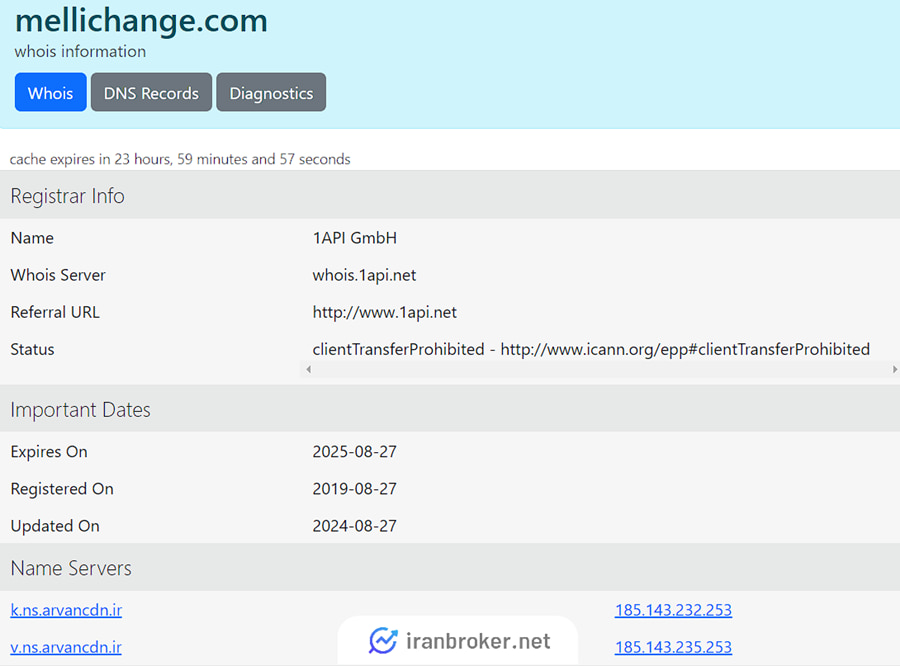Image resolution: width=900 pixels, height=666 pixels.
Task: Open the k.ns.arvancdn.ir name server link
Action: (x=66, y=610)
